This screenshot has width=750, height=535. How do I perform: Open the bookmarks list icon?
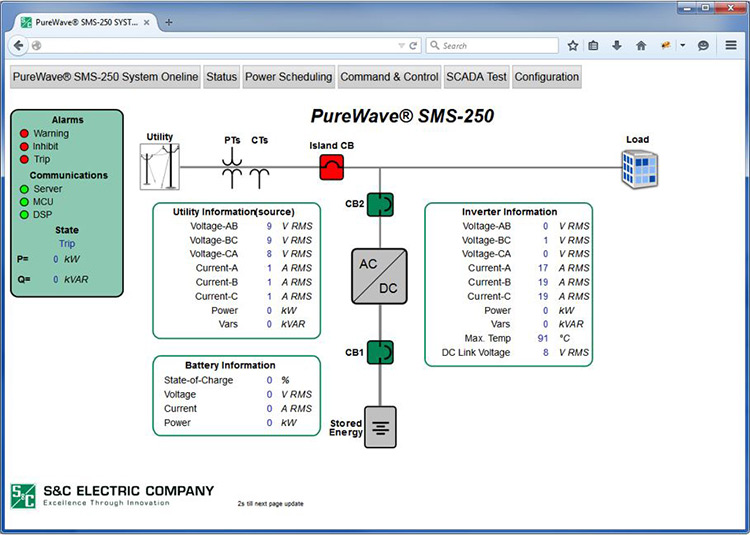(x=593, y=45)
